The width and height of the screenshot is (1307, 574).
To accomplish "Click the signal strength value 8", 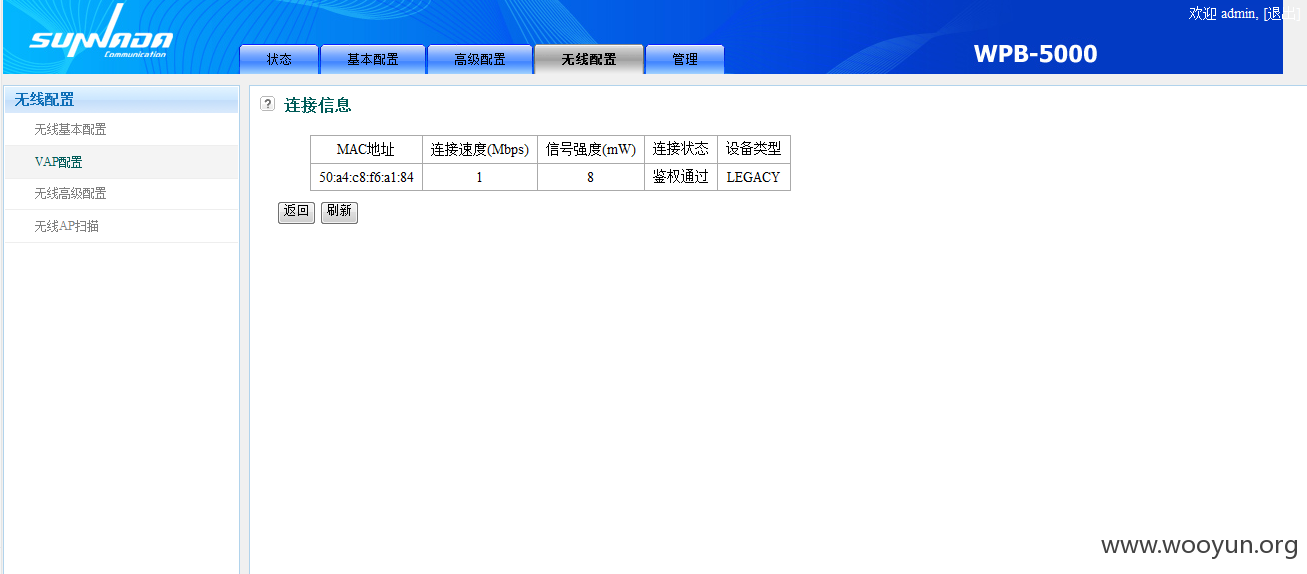I will 591,177.
